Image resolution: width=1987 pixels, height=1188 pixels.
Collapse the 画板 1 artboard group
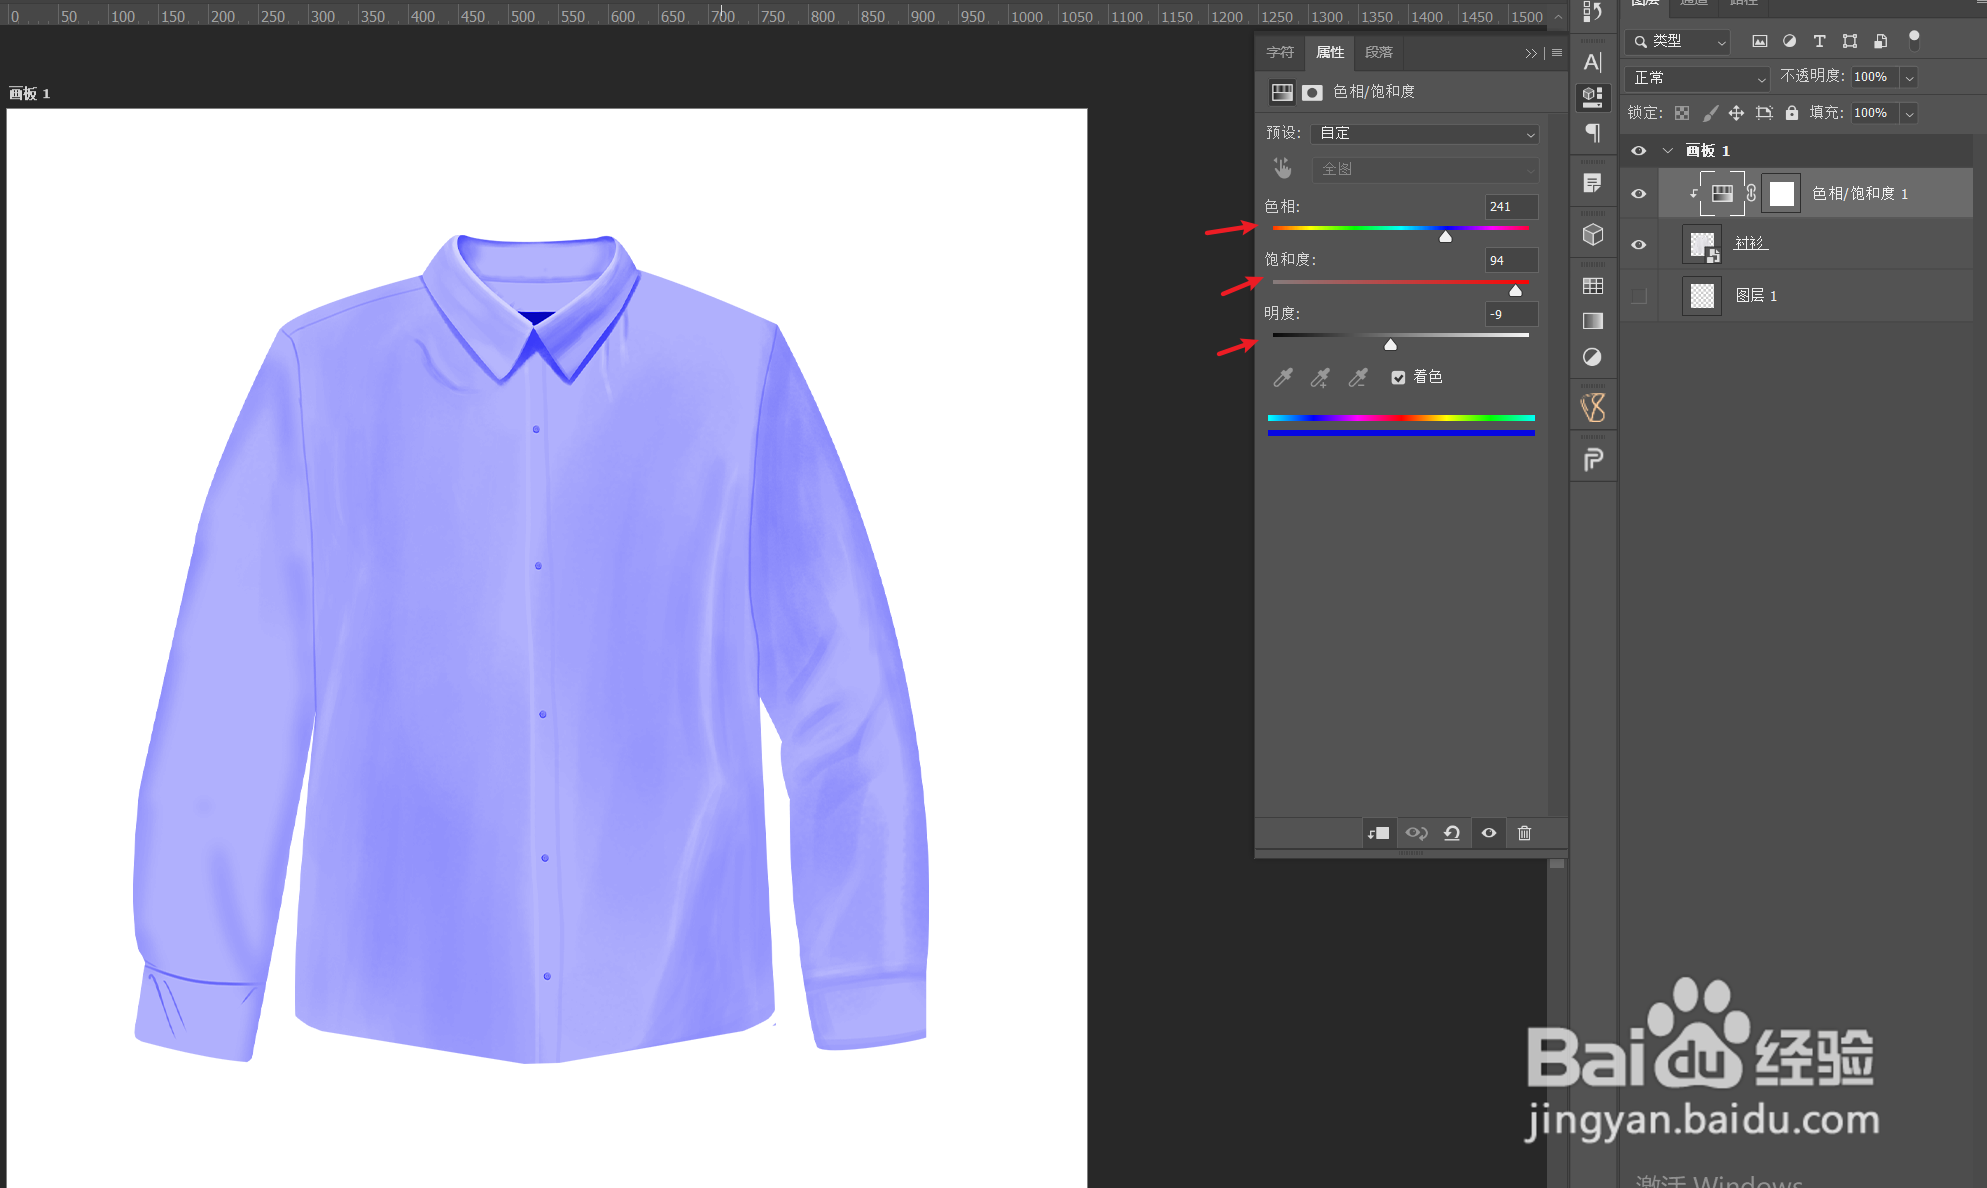[1667, 151]
